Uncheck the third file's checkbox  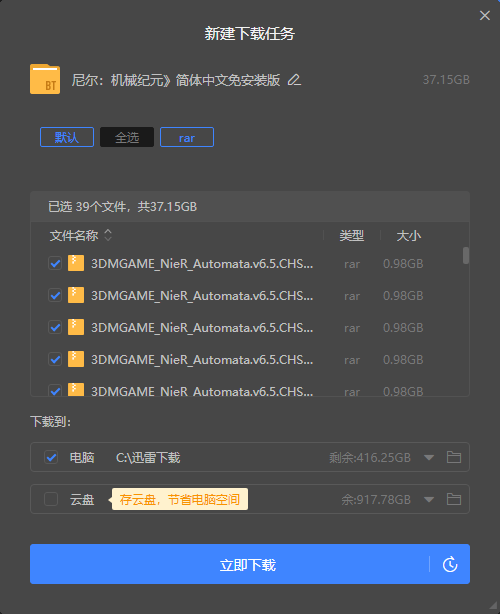click(55, 327)
